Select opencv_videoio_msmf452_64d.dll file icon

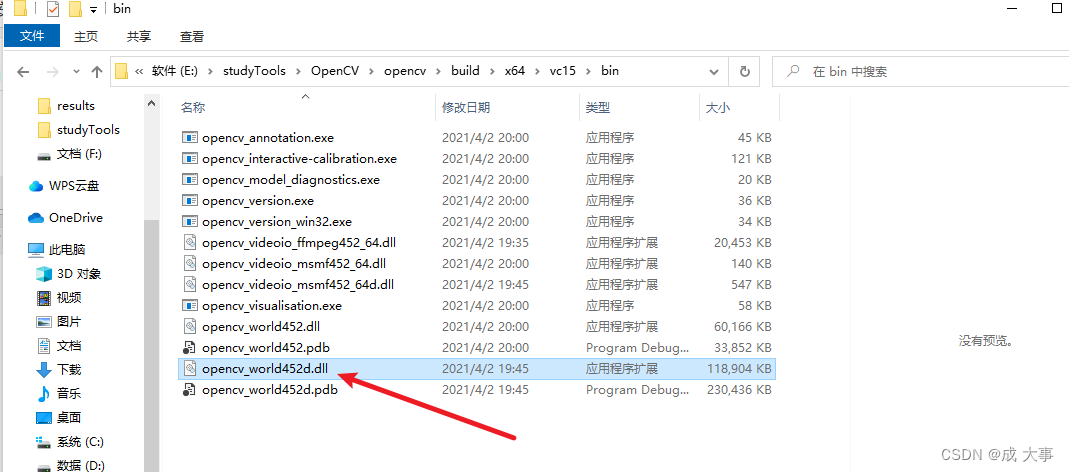click(x=190, y=284)
